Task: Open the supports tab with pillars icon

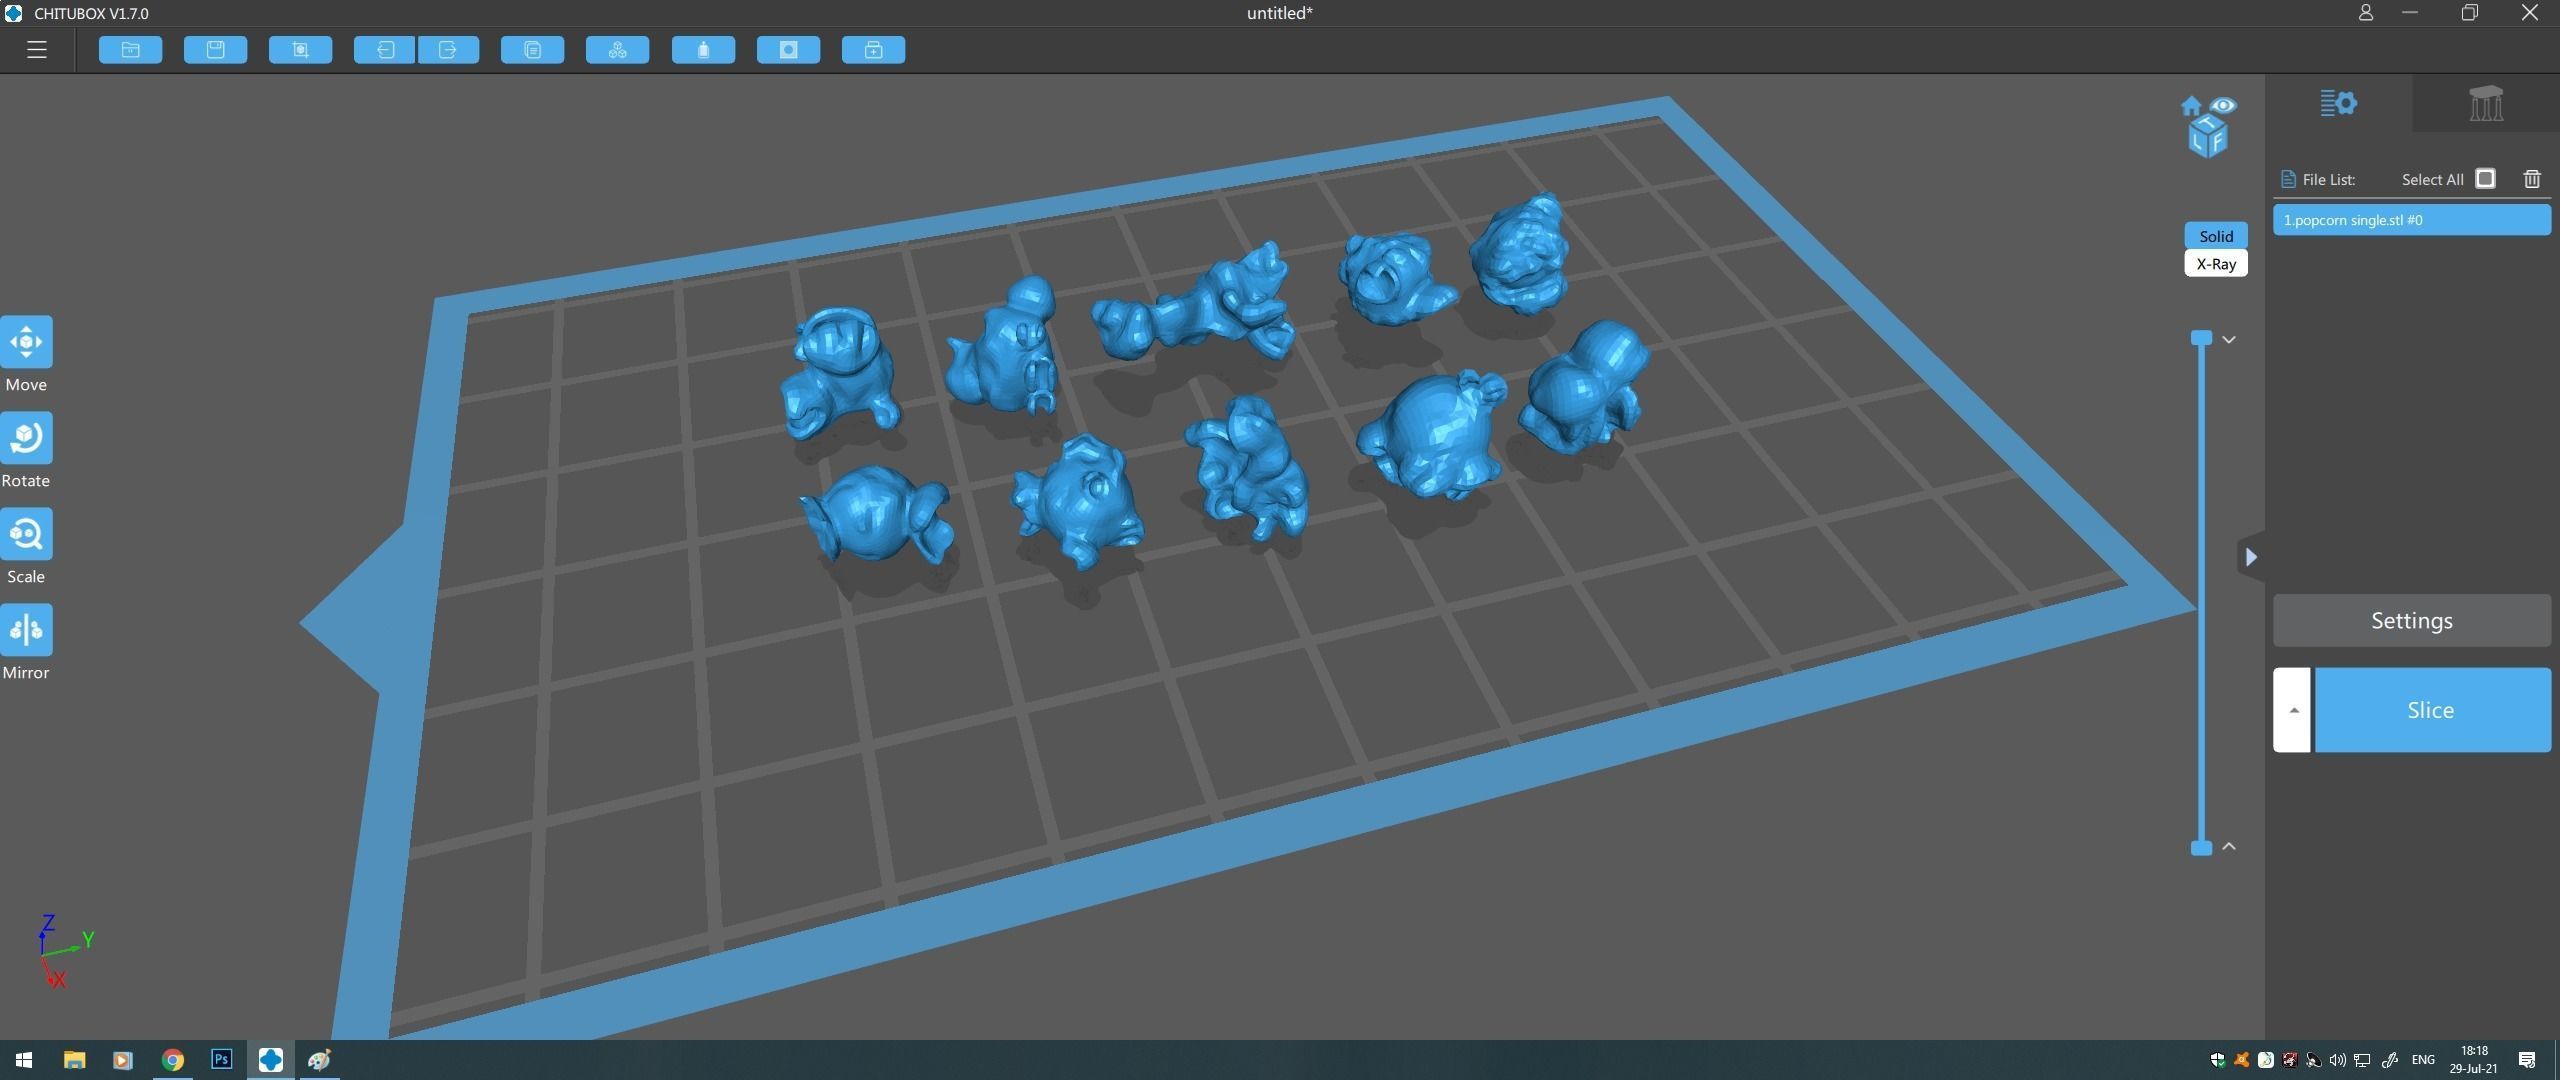Action: click(x=2486, y=103)
